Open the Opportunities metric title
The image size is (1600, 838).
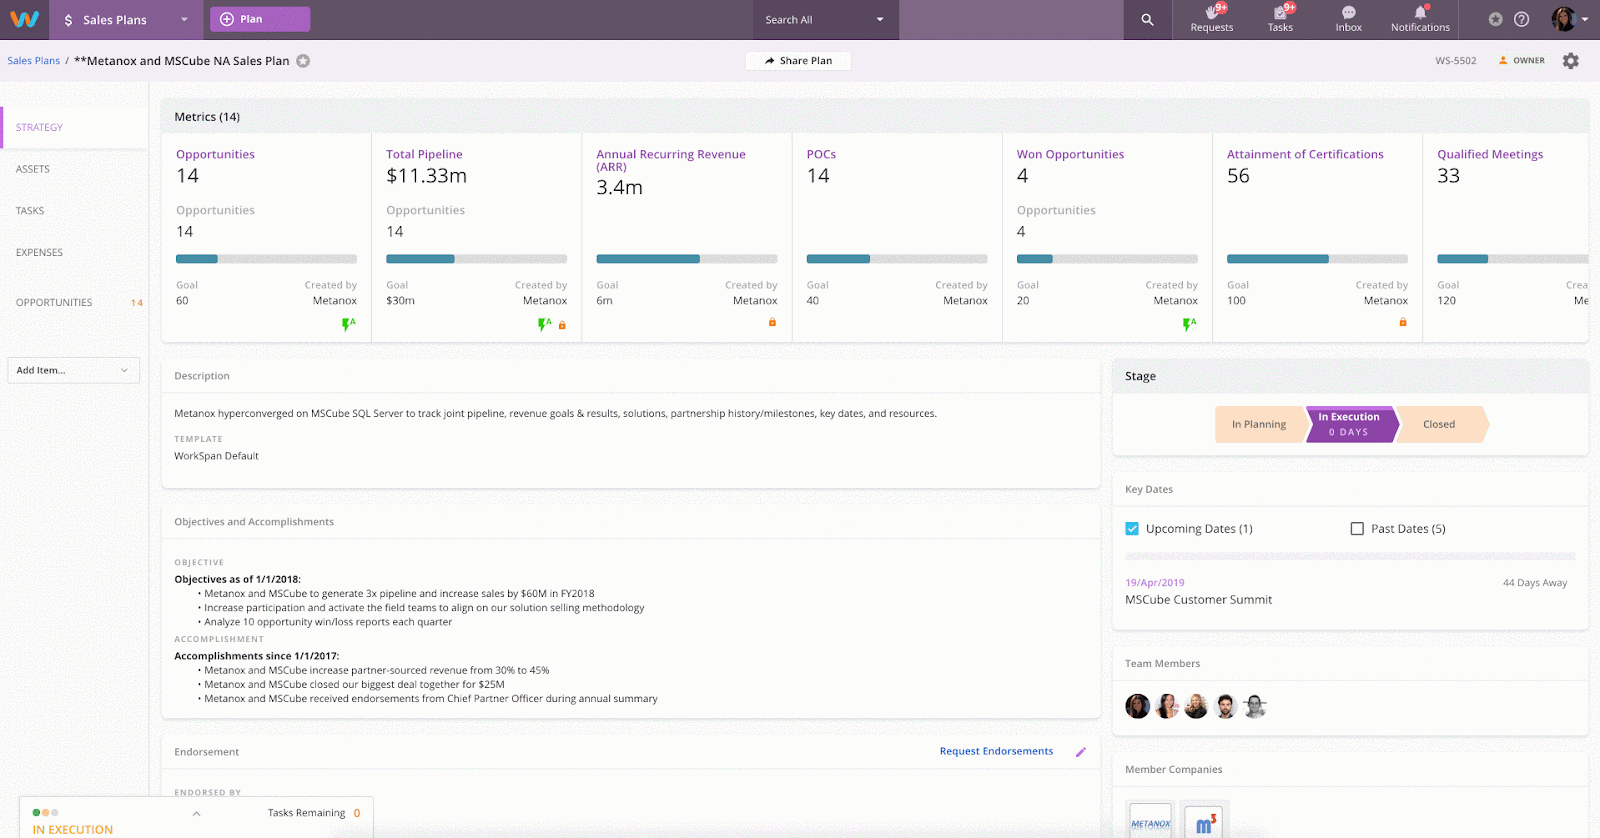pyautogui.click(x=215, y=154)
